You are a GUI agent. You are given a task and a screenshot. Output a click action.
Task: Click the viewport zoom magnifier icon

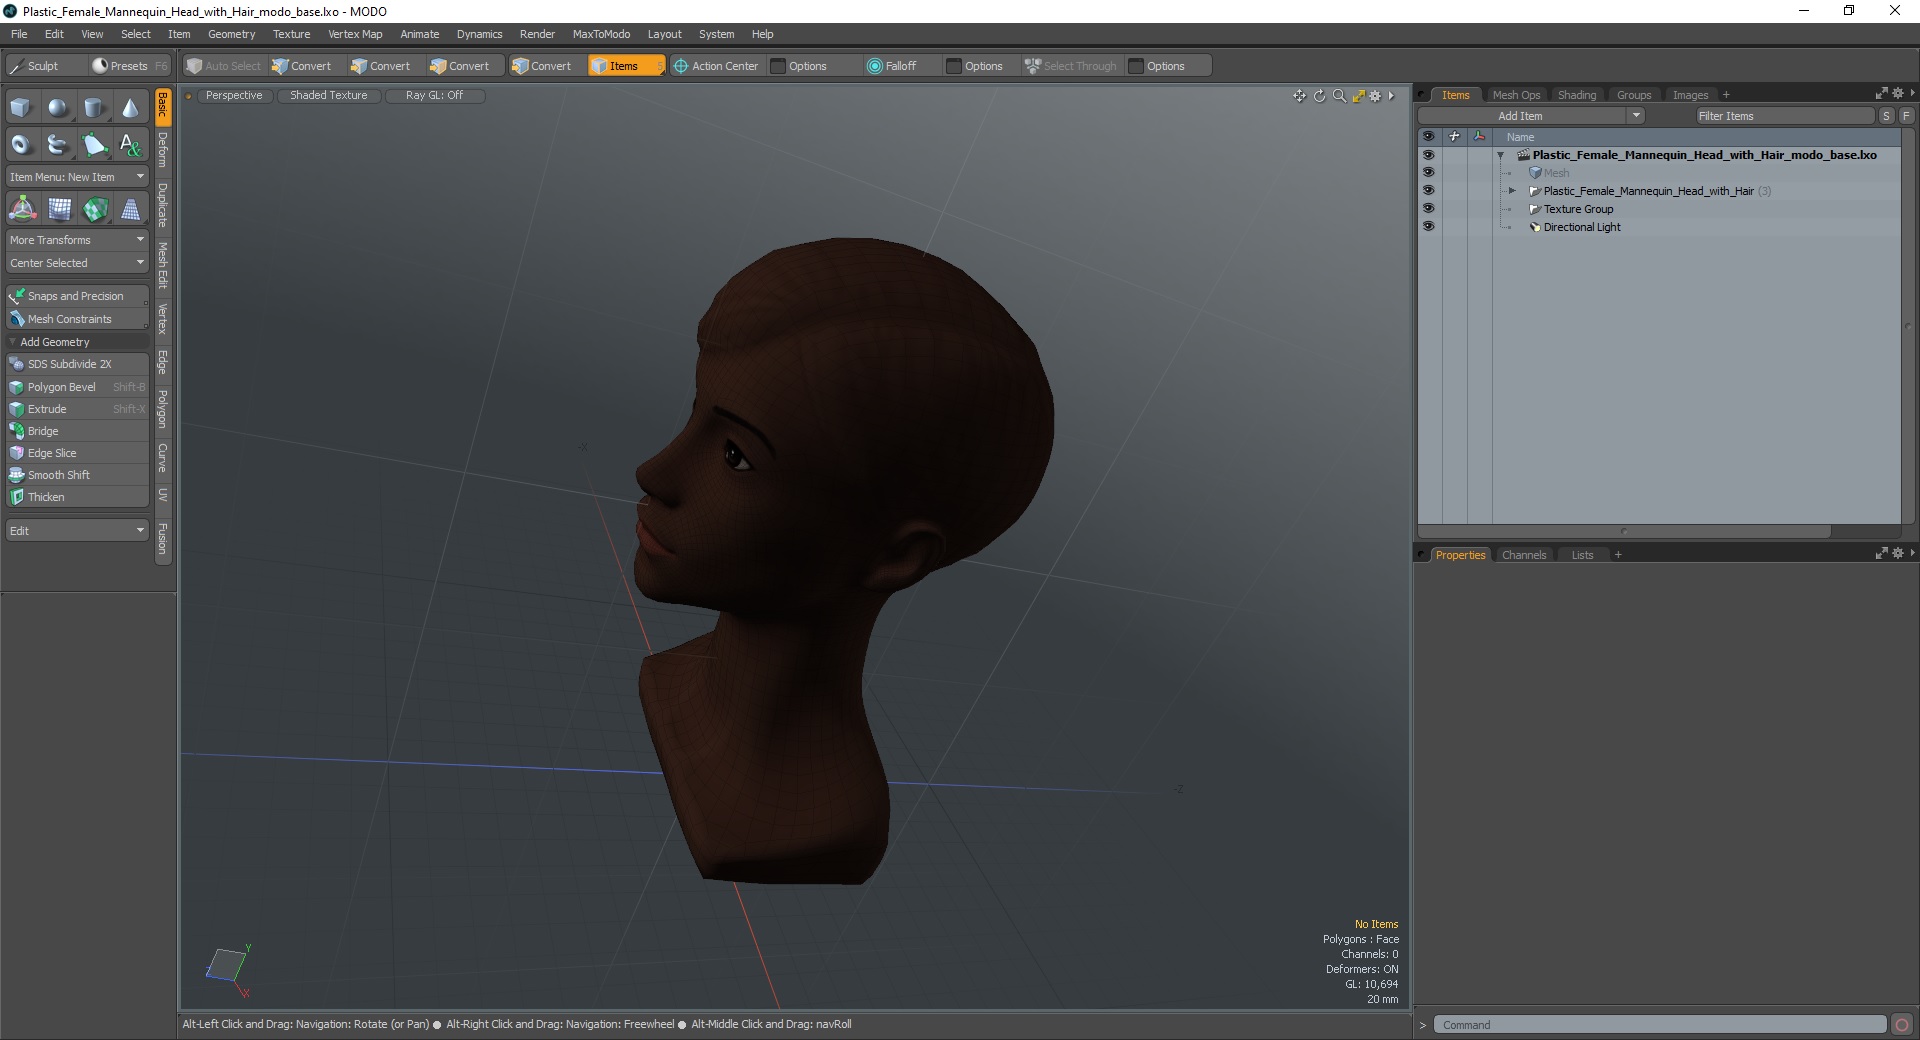[x=1339, y=96]
